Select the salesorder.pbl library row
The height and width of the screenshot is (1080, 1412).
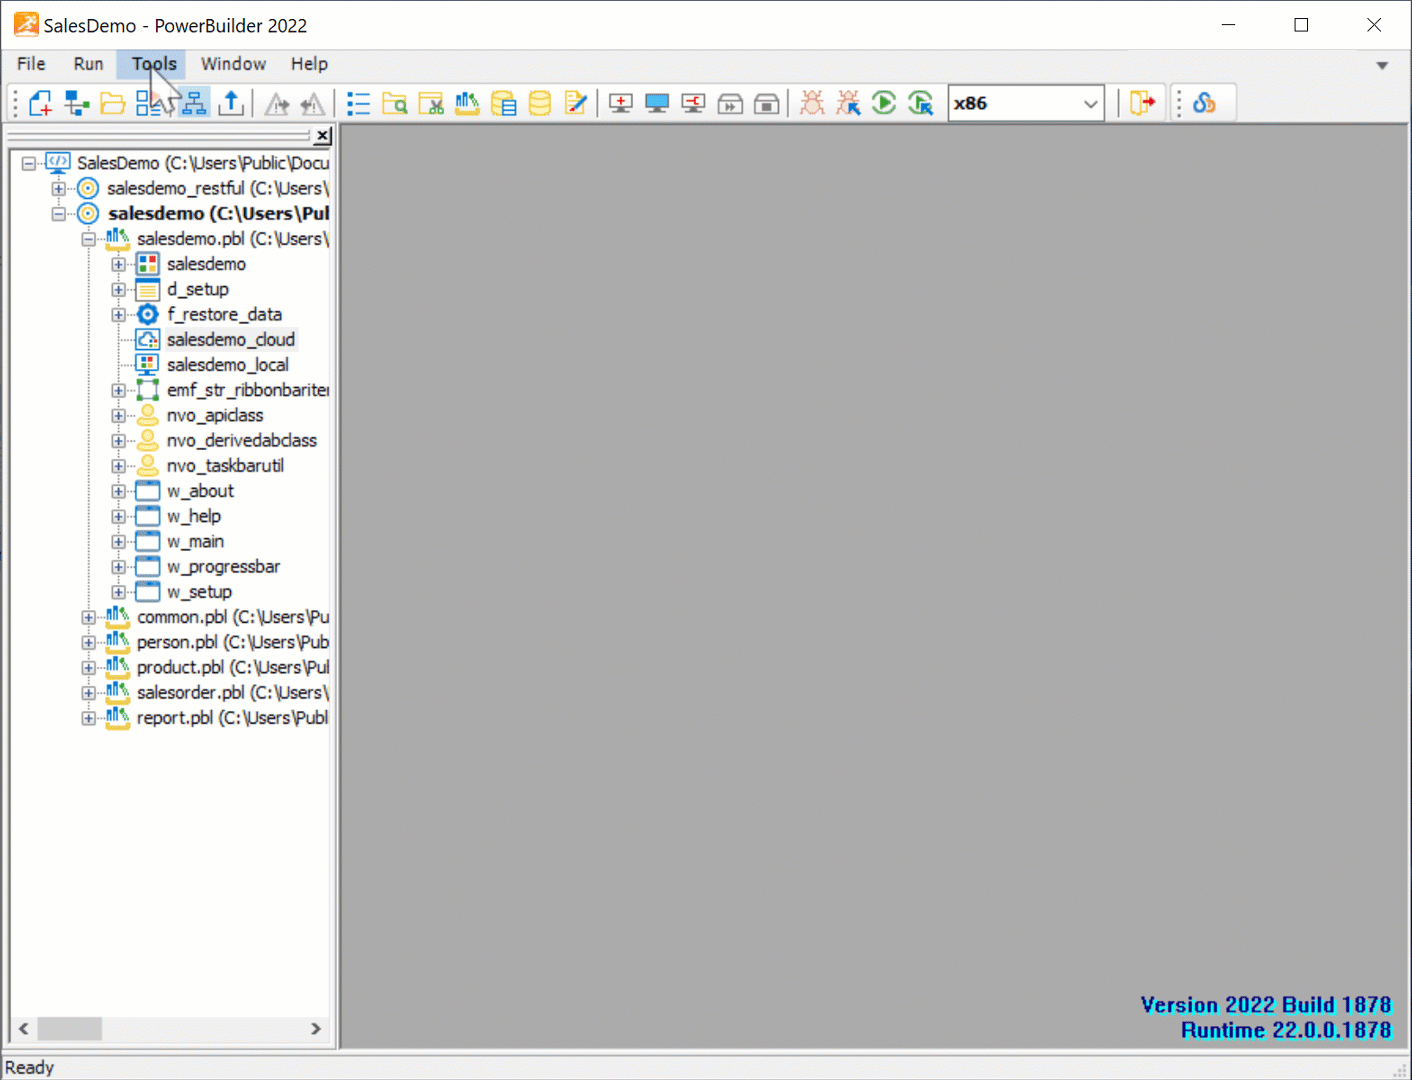pos(233,692)
